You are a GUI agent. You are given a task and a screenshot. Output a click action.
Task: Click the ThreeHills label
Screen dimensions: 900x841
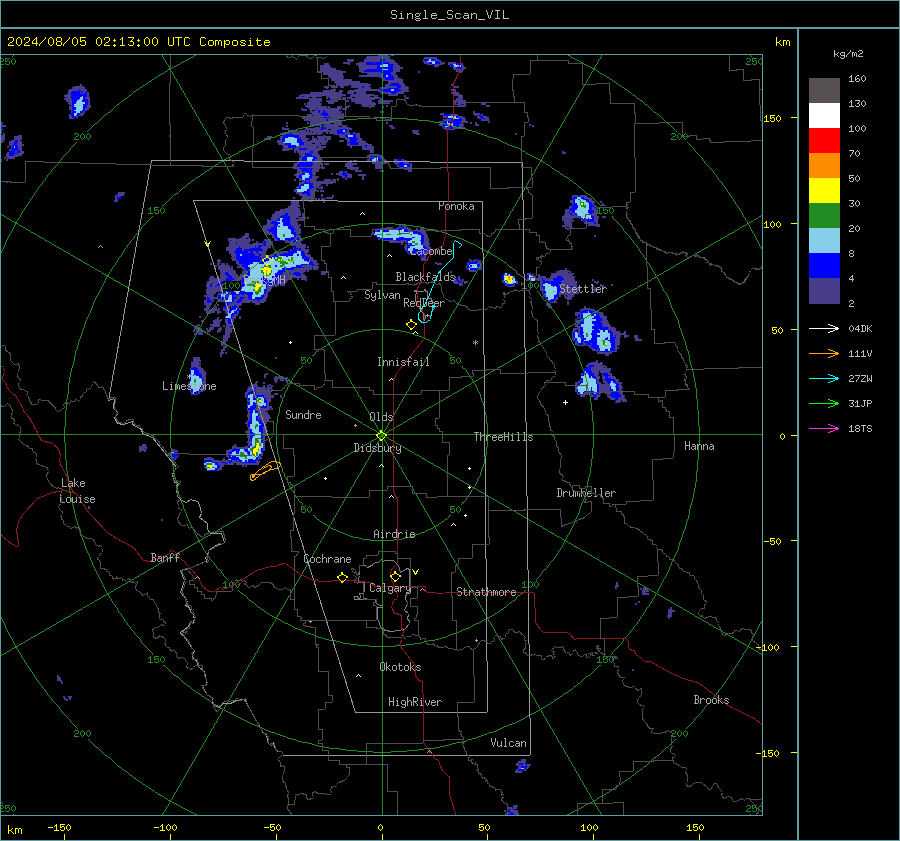coord(503,437)
